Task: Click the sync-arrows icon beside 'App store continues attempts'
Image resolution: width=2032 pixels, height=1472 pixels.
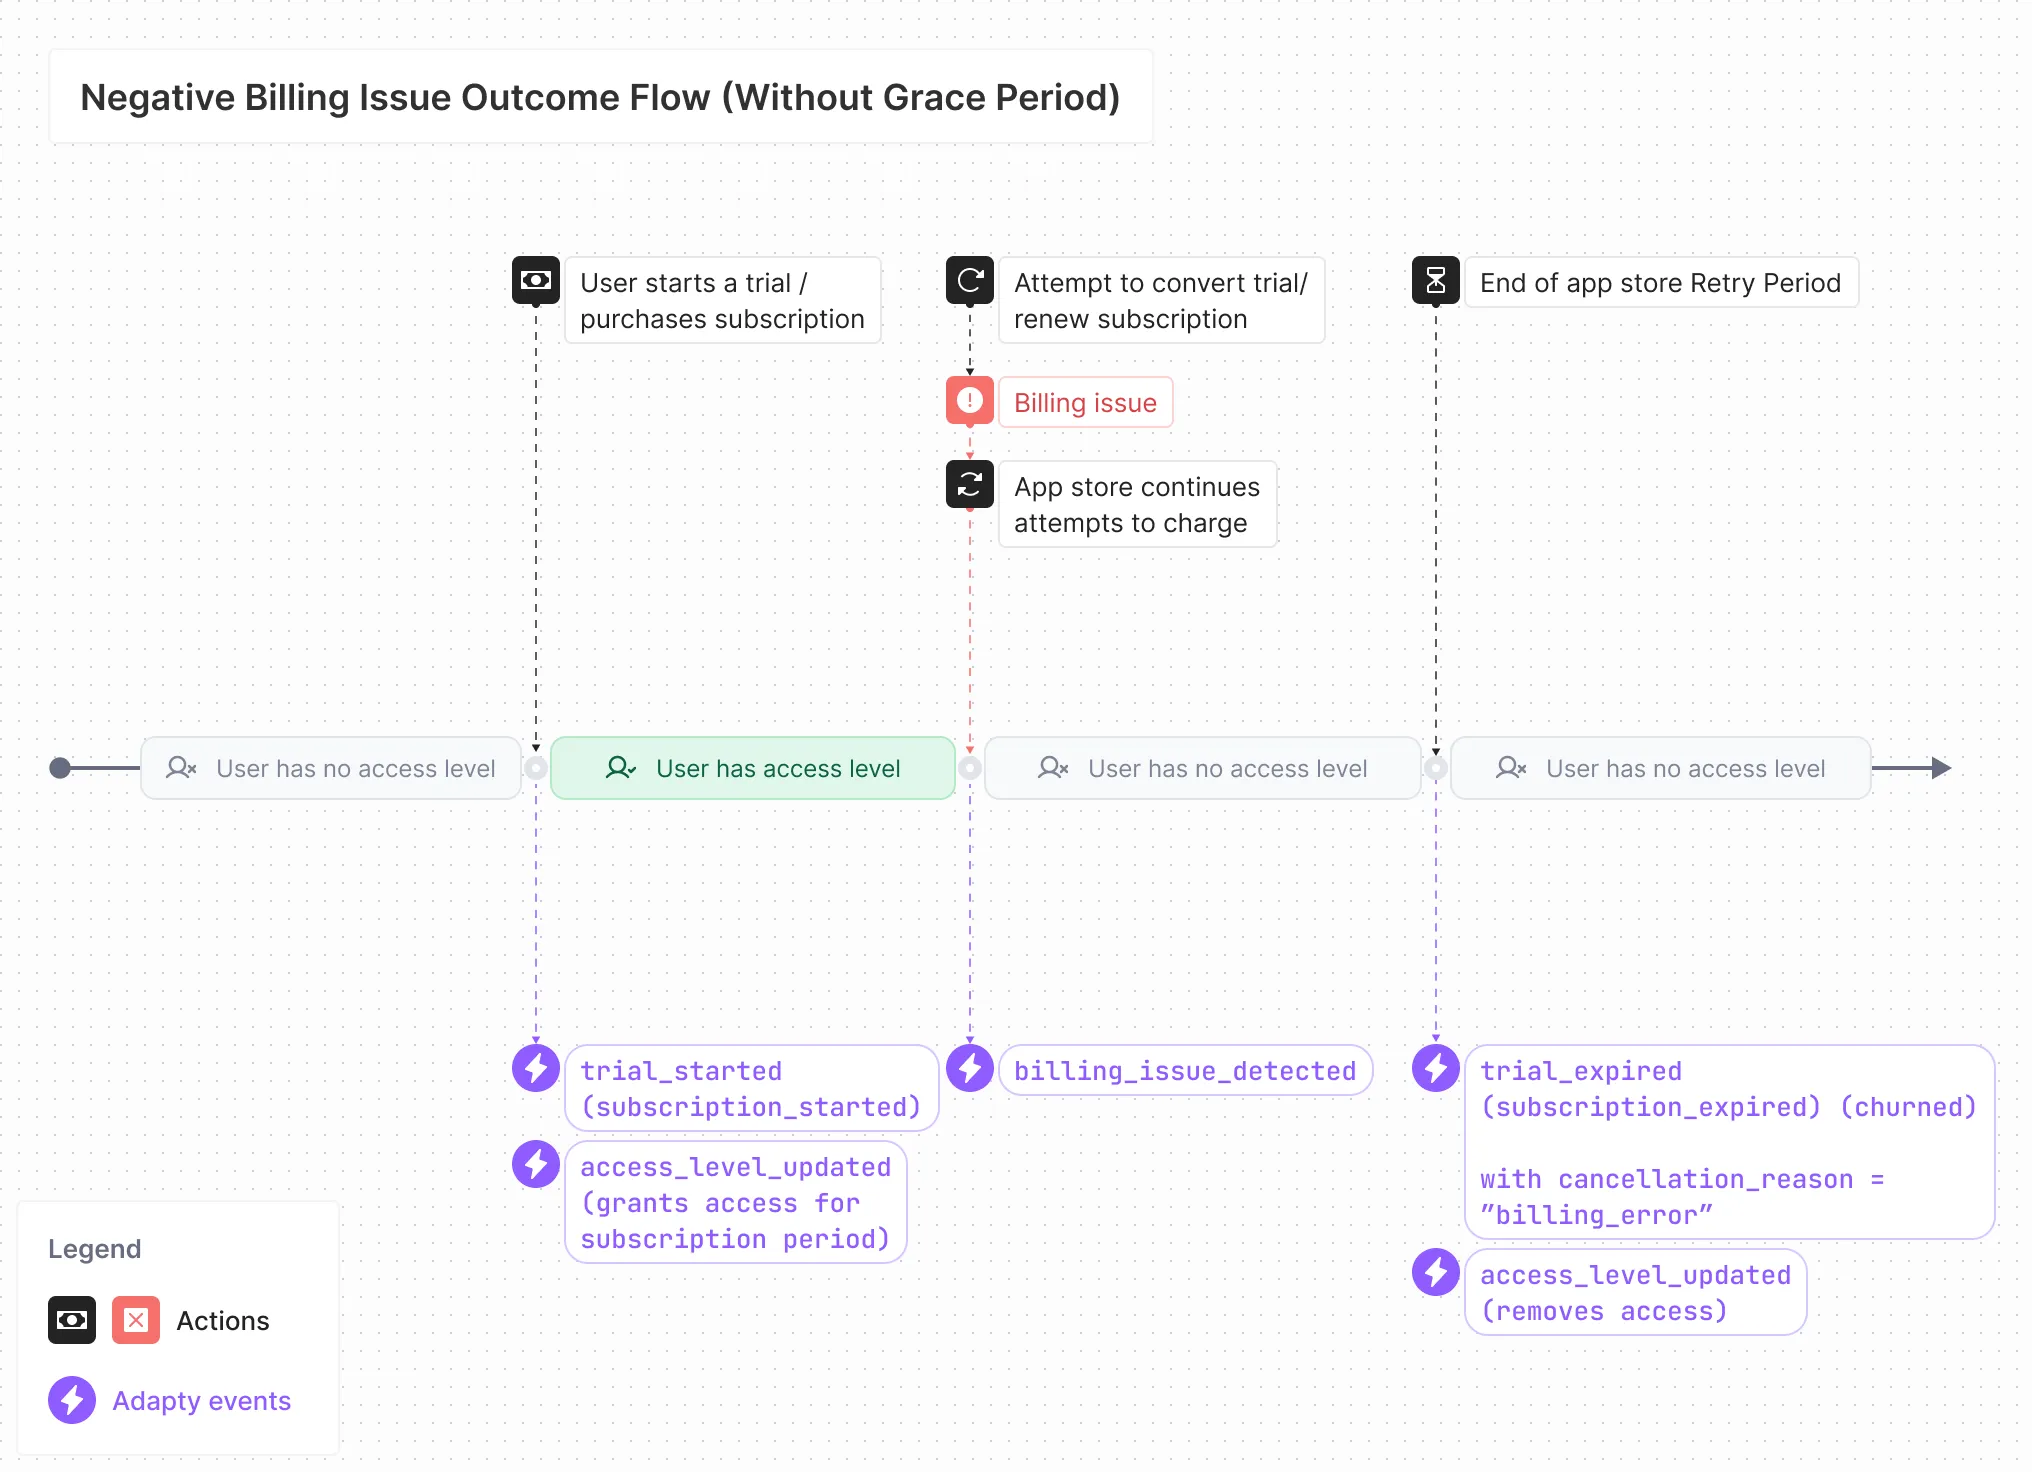Action: click(x=969, y=485)
